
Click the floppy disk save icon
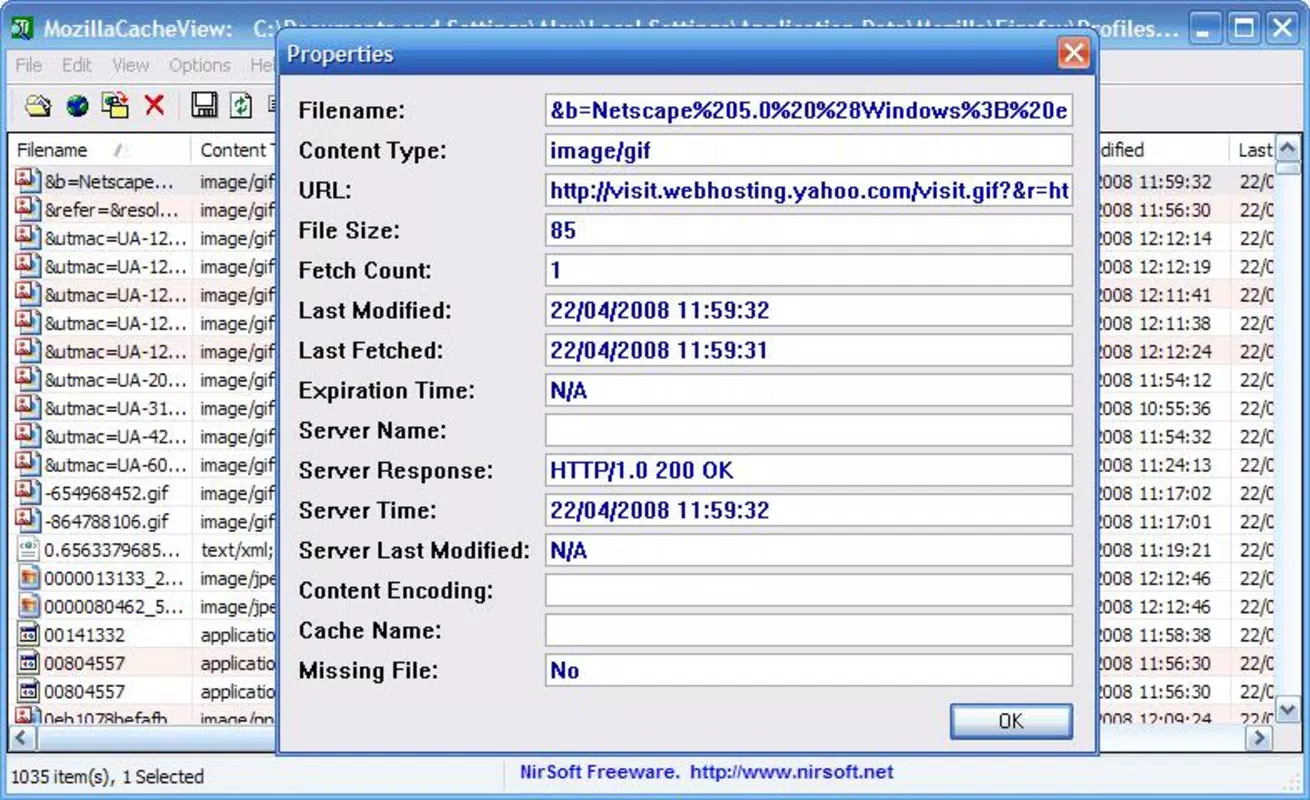tap(204, 105)
